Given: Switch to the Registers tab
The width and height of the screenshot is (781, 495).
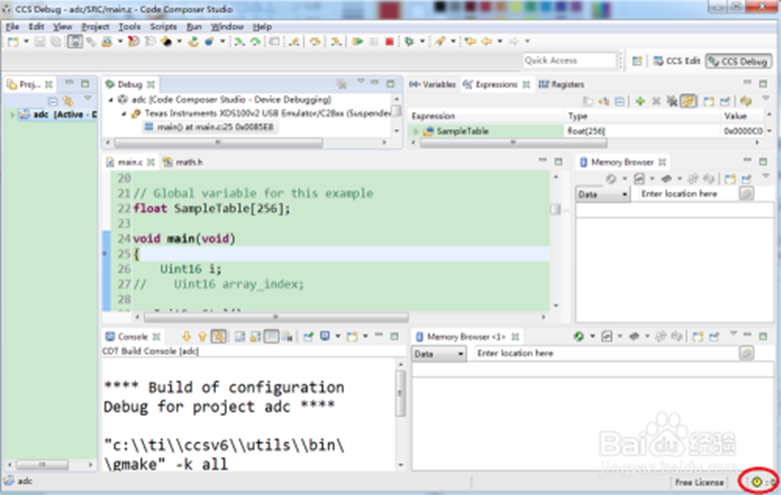Looking at the screenshot, I should [x=562, y=85].
